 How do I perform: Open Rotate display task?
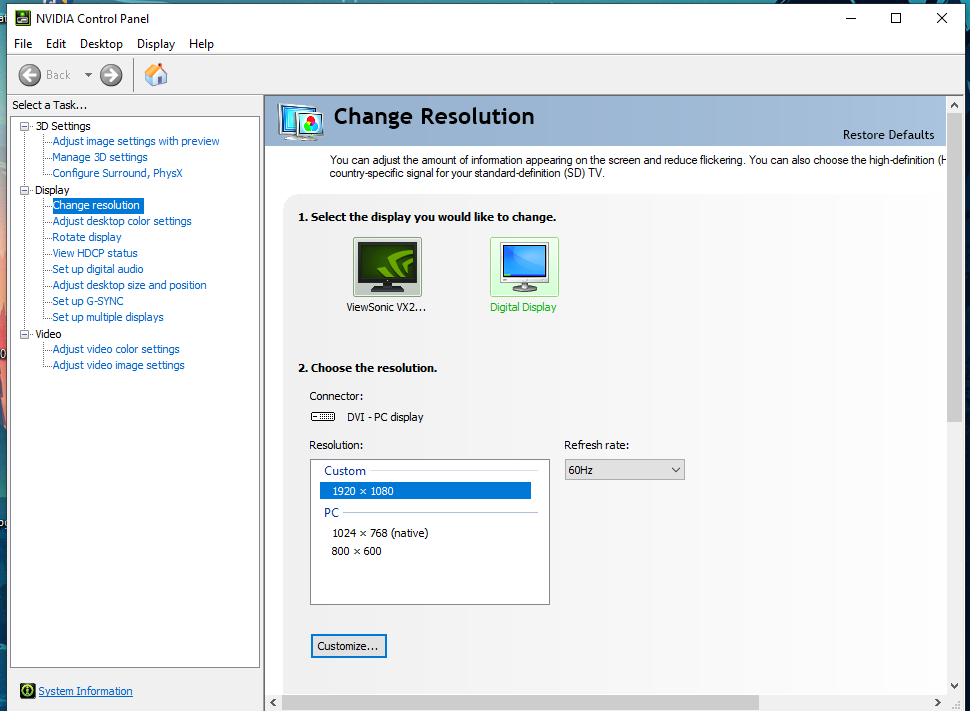pyautogui.click(x=87, y=237)
